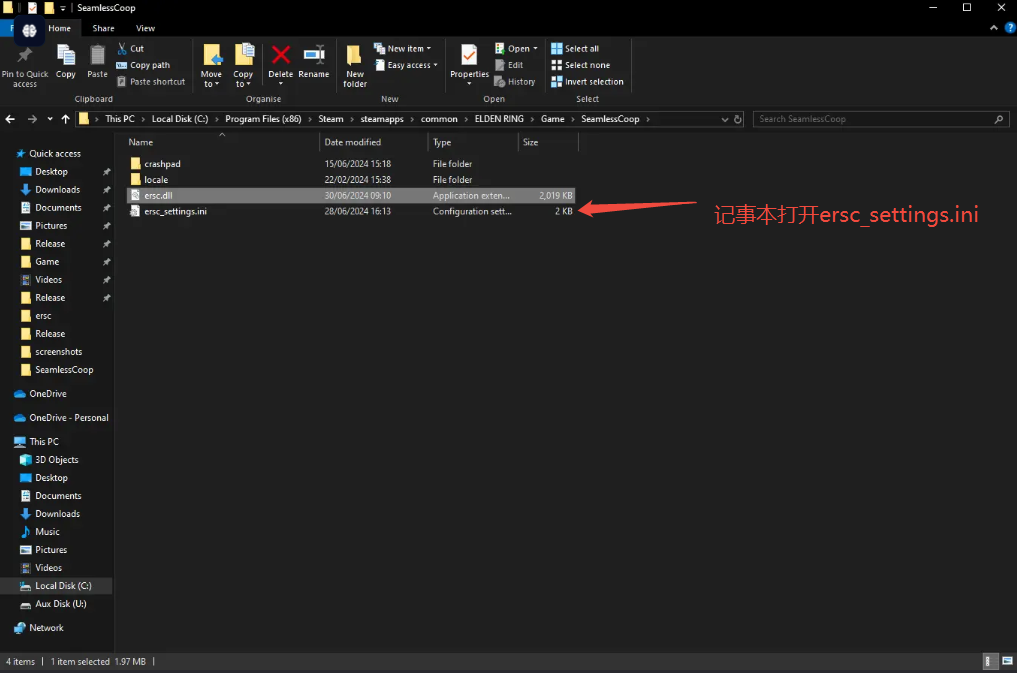The height and width of the screenshot is (673, 1017).
Task: Open the Easy access dropdown
Action: point(412,65)
